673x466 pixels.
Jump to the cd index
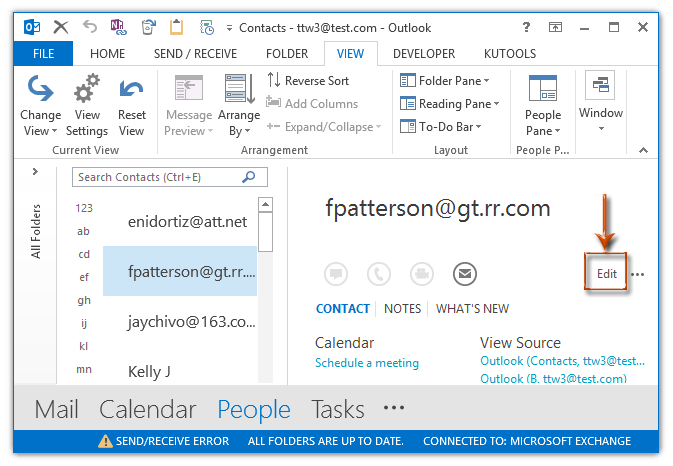pos(84,254)
